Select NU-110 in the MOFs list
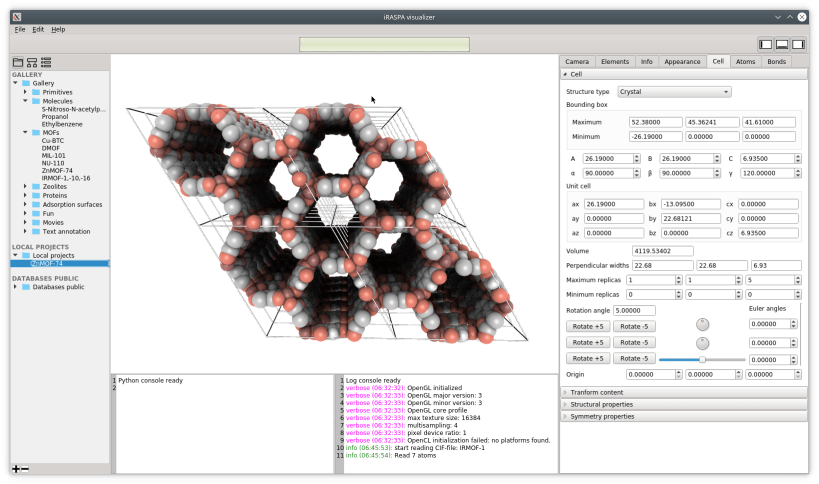Screen dimensions: 819x484 point(53,163)
